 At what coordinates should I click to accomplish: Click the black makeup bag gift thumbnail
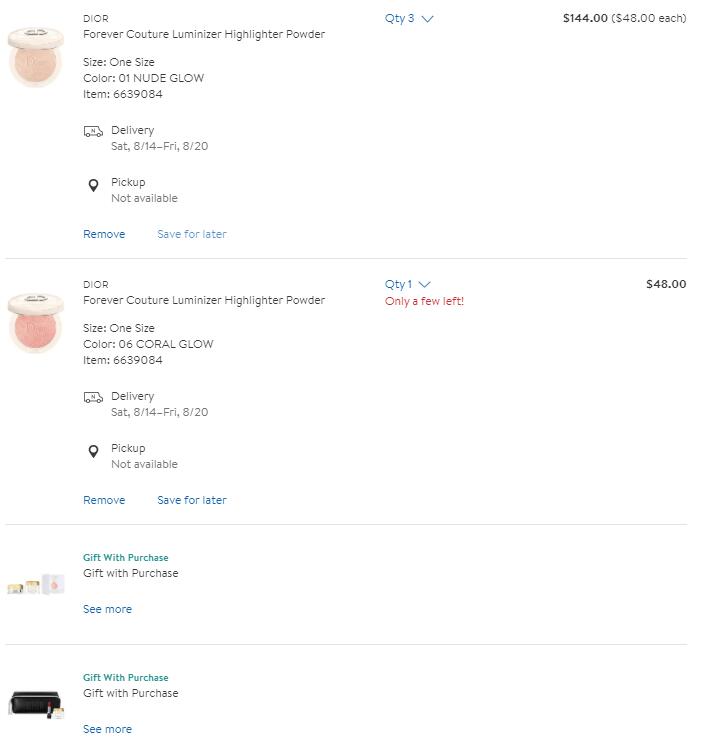click(36, 704)
